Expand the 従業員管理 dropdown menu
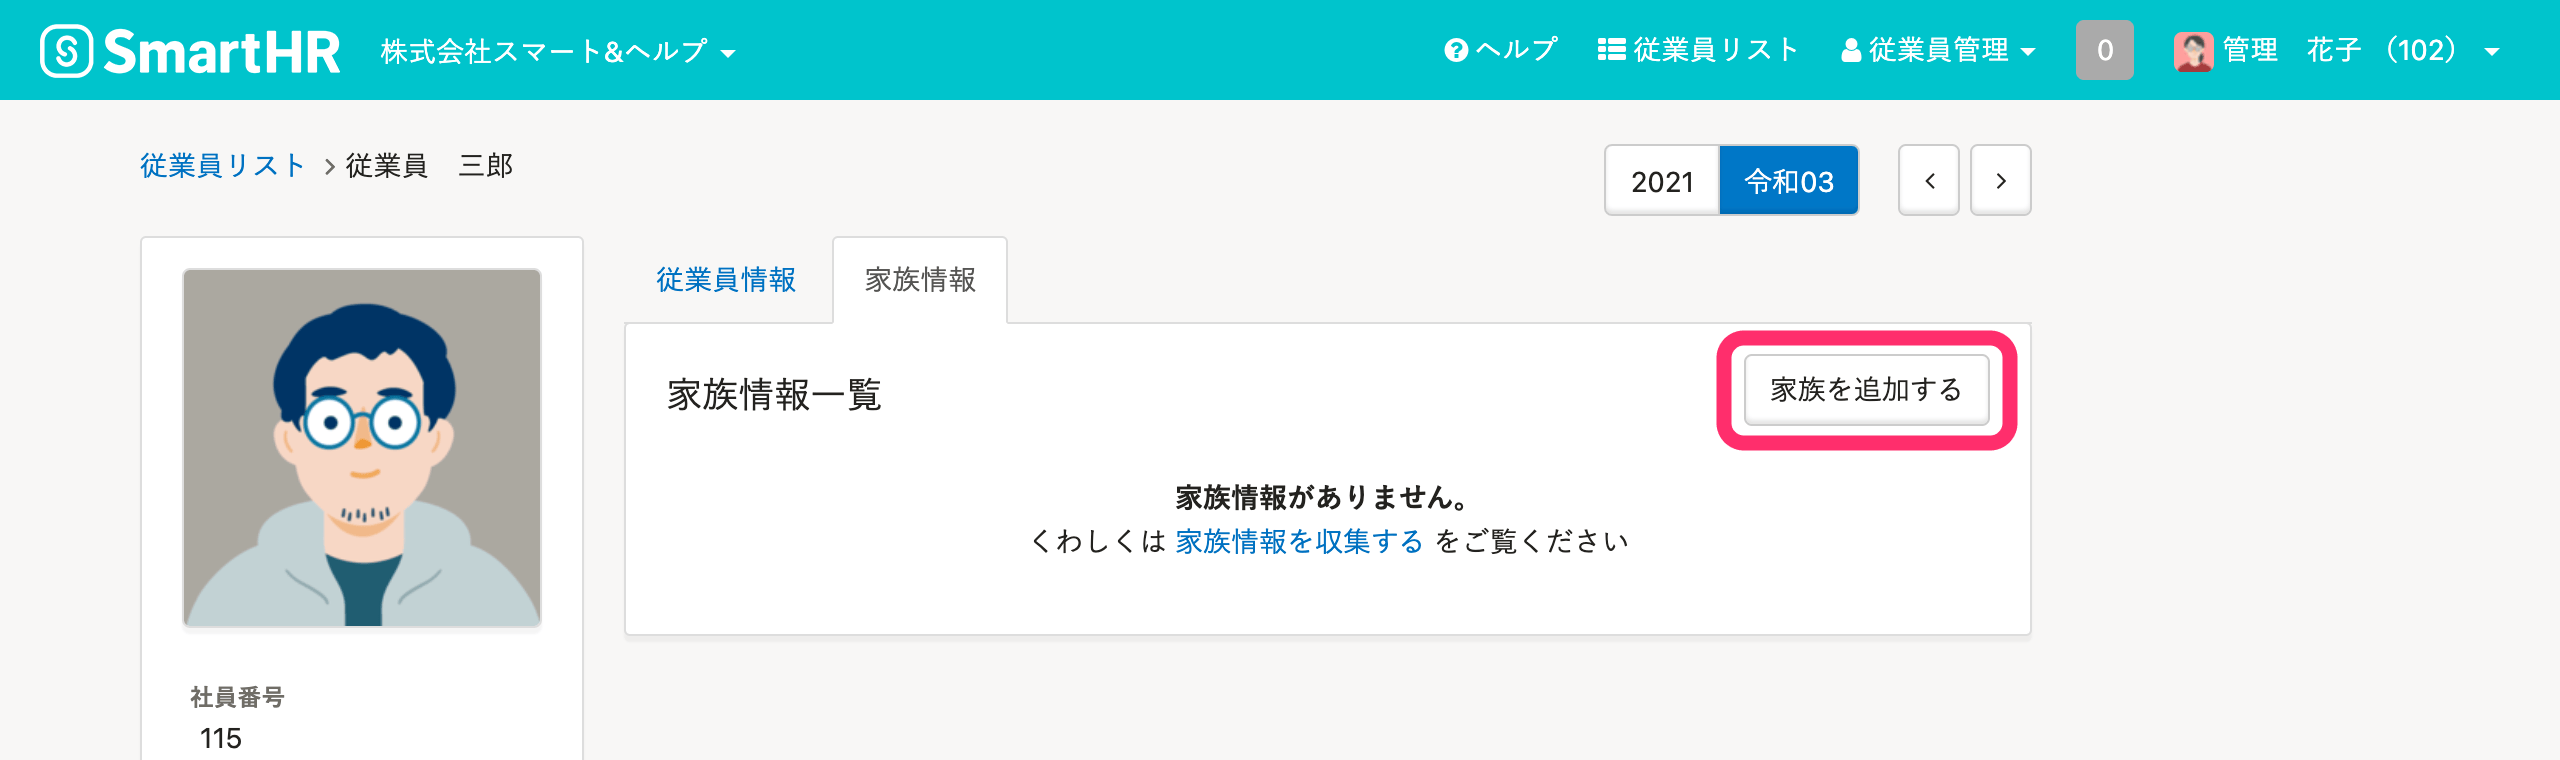The width and height of the screenshot is (2560, 760). pyautogui.click(x=1938, y=50)
